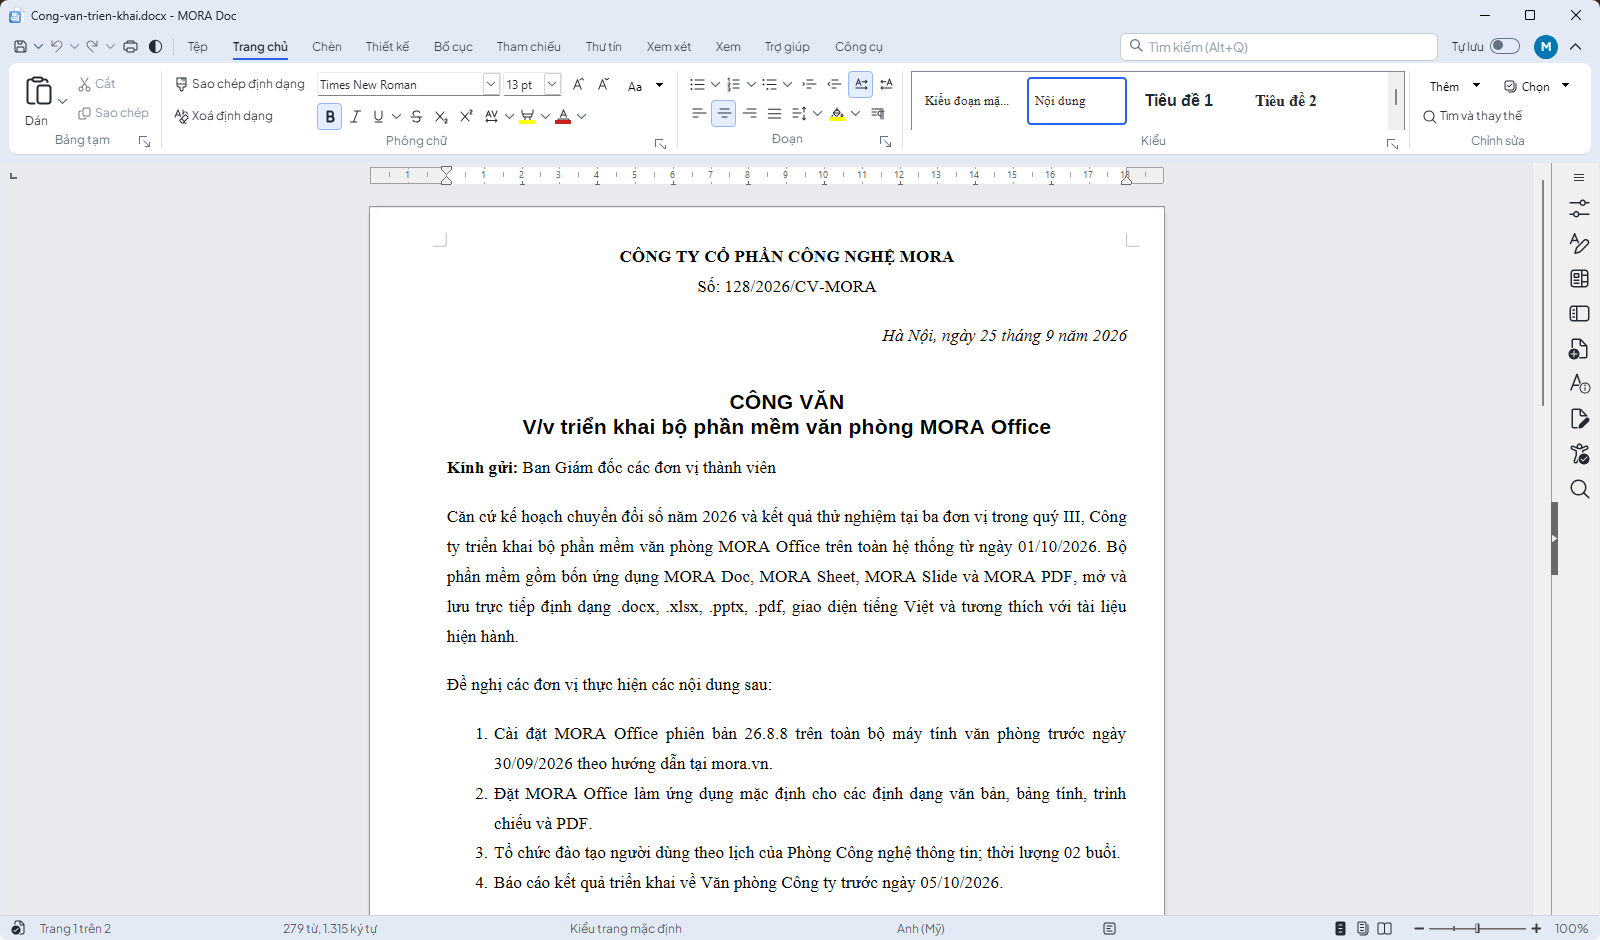
Task: Open the sidebar Find magnifier icon
Action: [x=1580, y=489]
